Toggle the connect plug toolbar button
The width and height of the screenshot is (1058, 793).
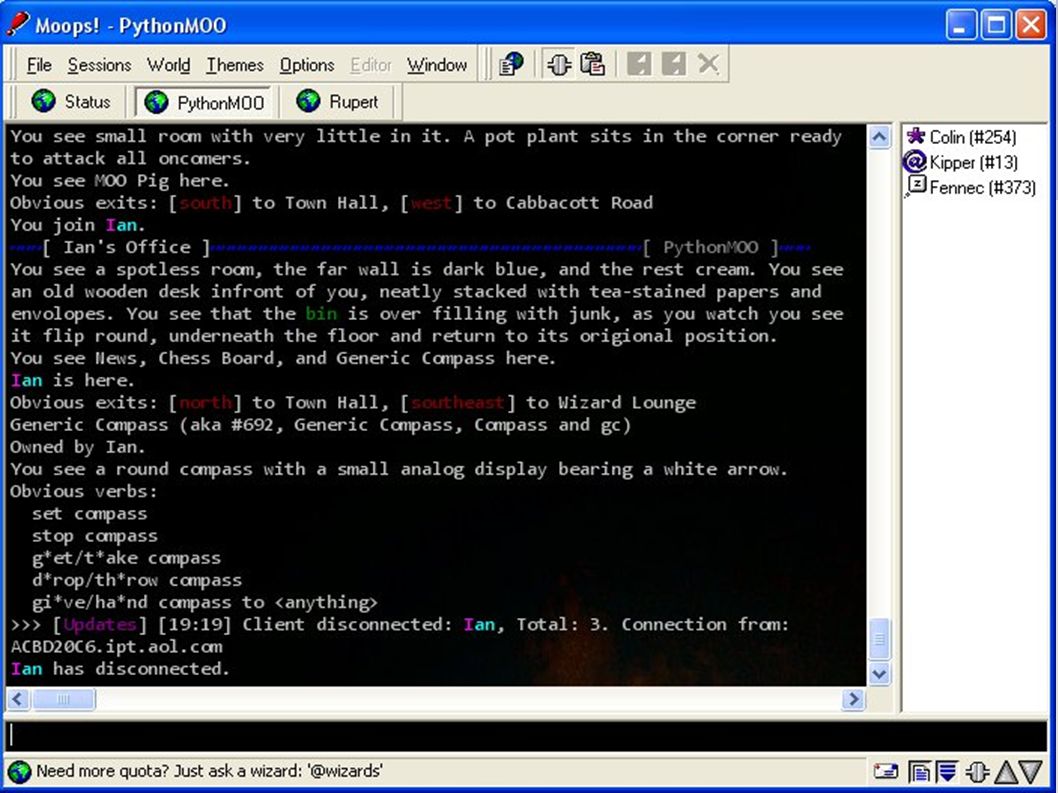[557, 65]
